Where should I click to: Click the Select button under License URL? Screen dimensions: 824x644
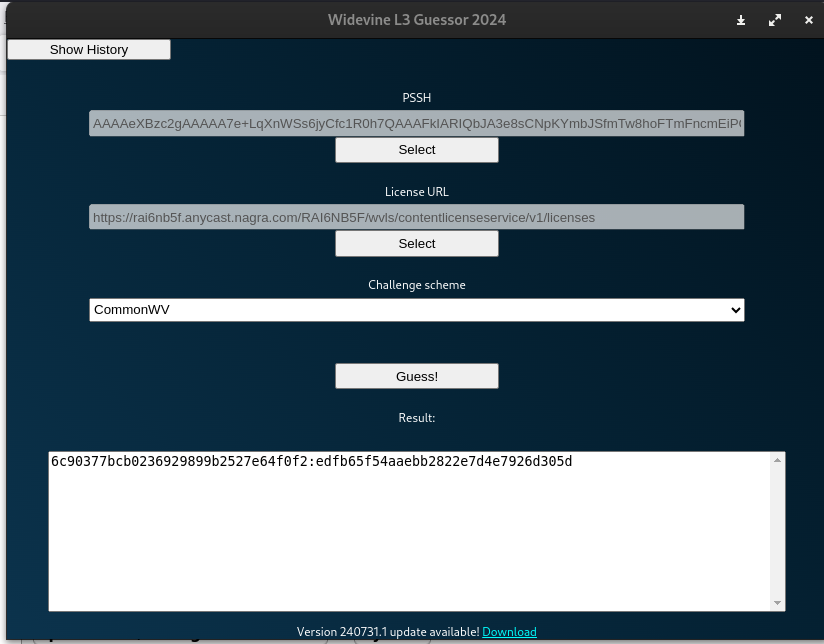[417, 244]
